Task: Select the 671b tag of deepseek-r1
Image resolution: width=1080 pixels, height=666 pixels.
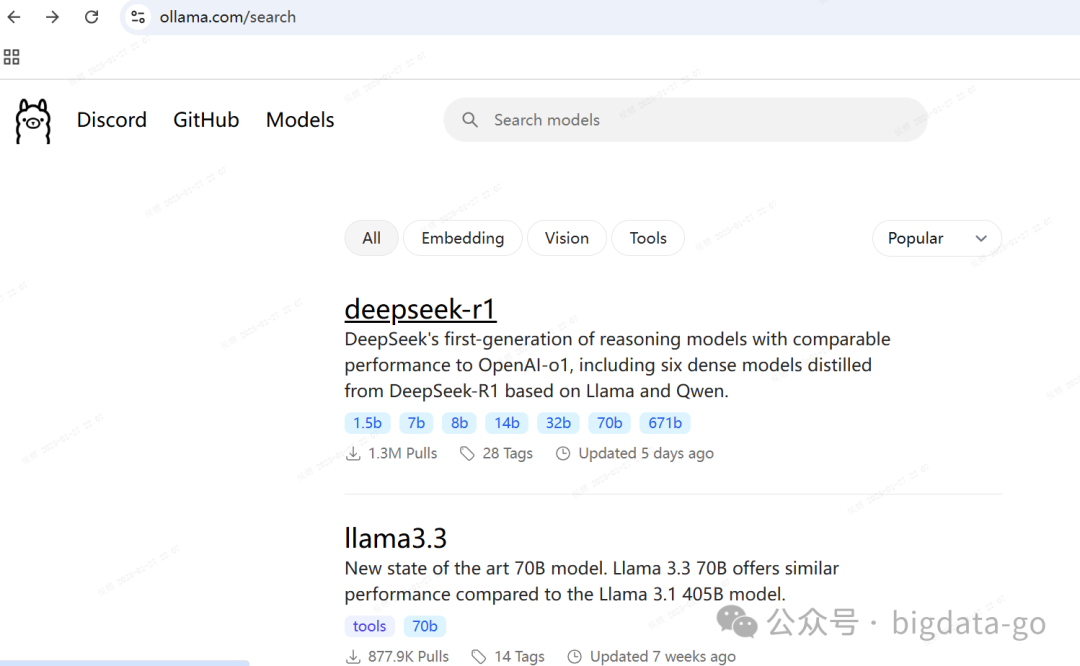Action: point(665,423)
